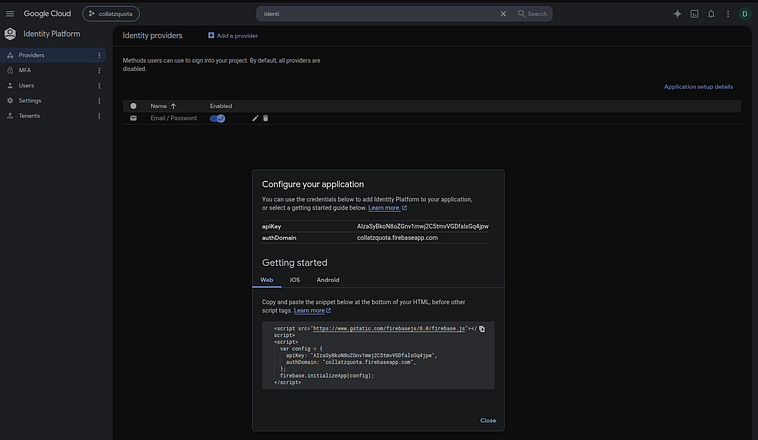Click the Search button in top bar
This screenshot has width=758, height=440.
pos(532,14)
